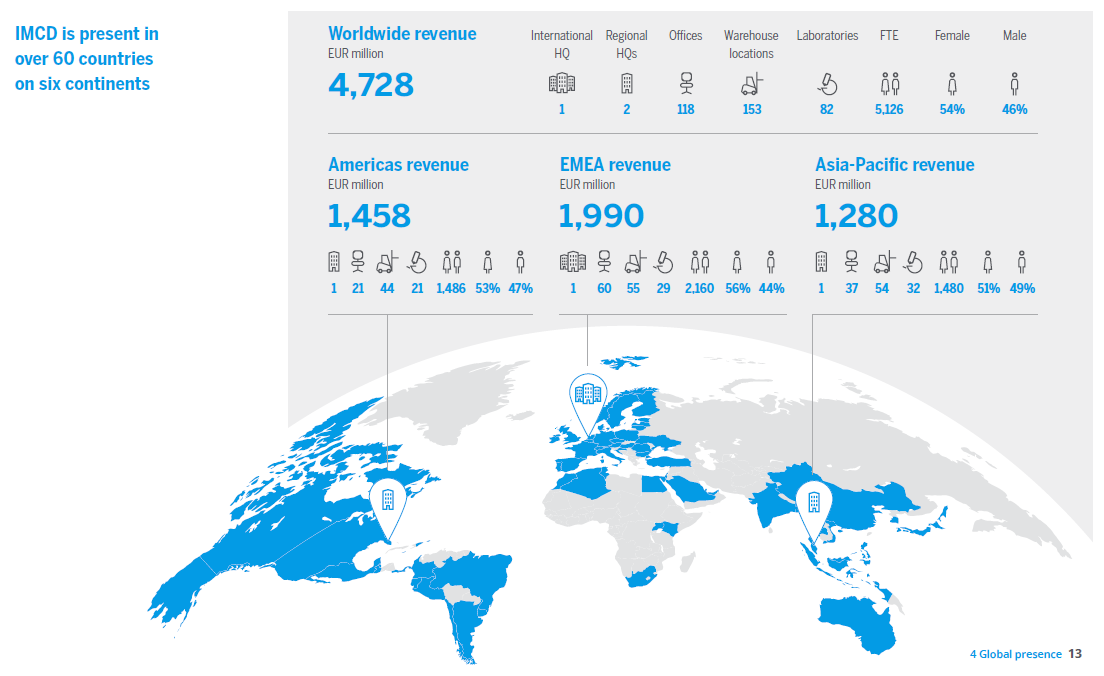The width and height of the screenshot is (1104, 676).
Task: Click the FTE people icon above 5,126
Action: [x=889, y=84]
